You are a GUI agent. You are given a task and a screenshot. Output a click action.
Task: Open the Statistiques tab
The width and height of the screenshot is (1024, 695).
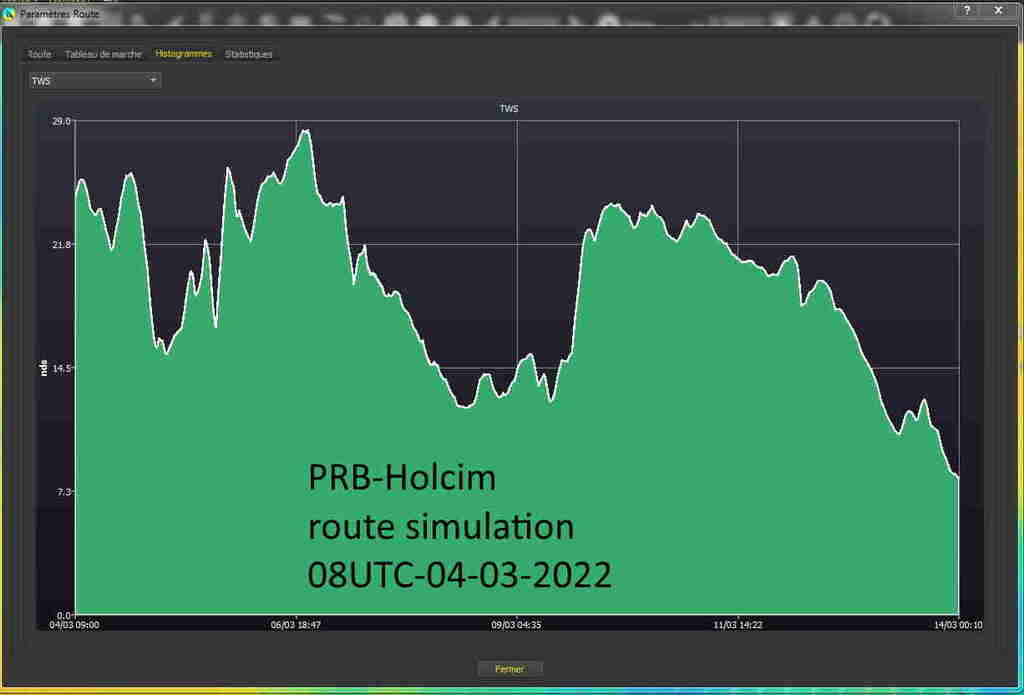point(249,54)
